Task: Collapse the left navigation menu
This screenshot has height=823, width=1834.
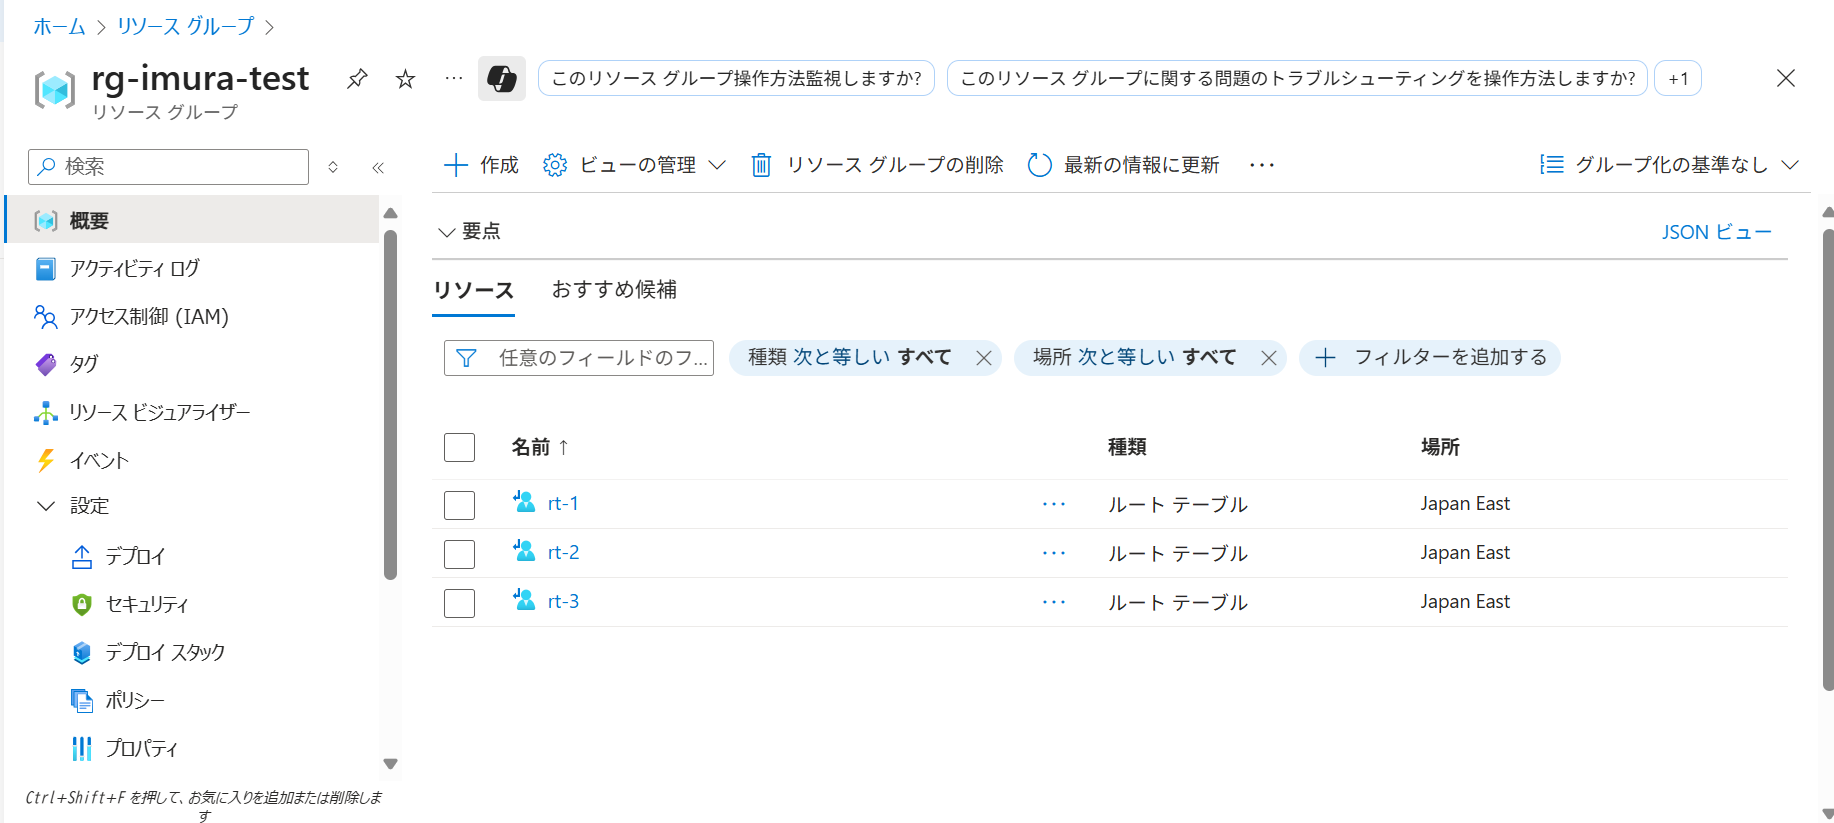Action: point(378,167)
